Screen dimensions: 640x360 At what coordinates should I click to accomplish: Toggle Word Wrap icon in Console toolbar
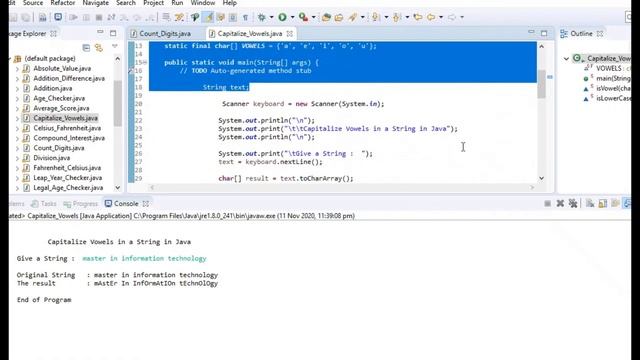pyautogui.click(x=615, y=203)
